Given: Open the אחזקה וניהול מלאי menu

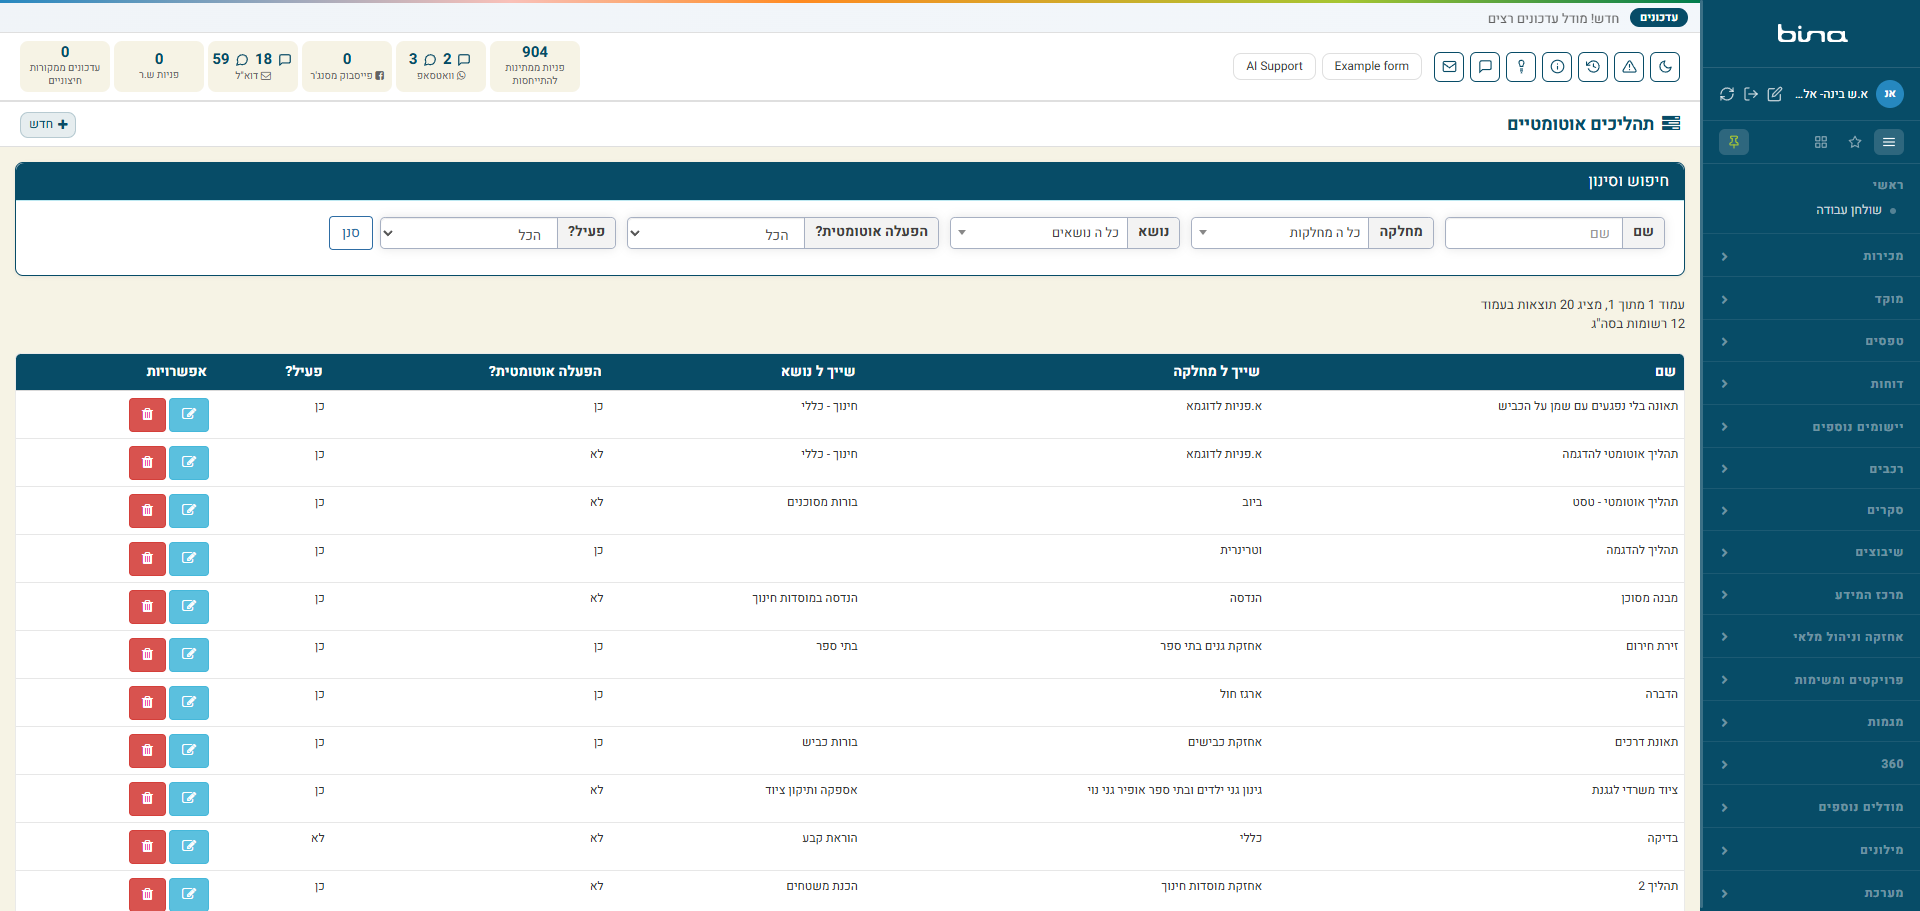Looking at the screenshot, I should point(1811,637).
